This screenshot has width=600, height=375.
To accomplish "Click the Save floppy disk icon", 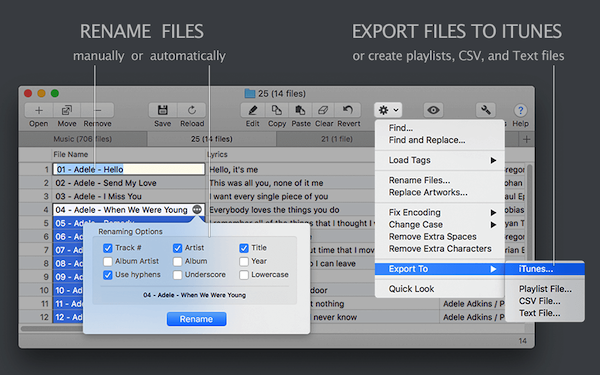I will [163, 111].
